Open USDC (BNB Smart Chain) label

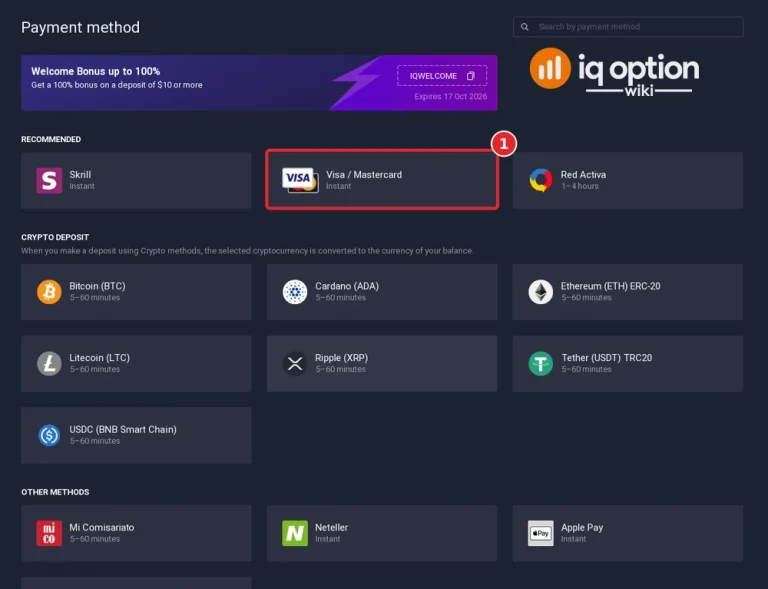coord(123,429)
